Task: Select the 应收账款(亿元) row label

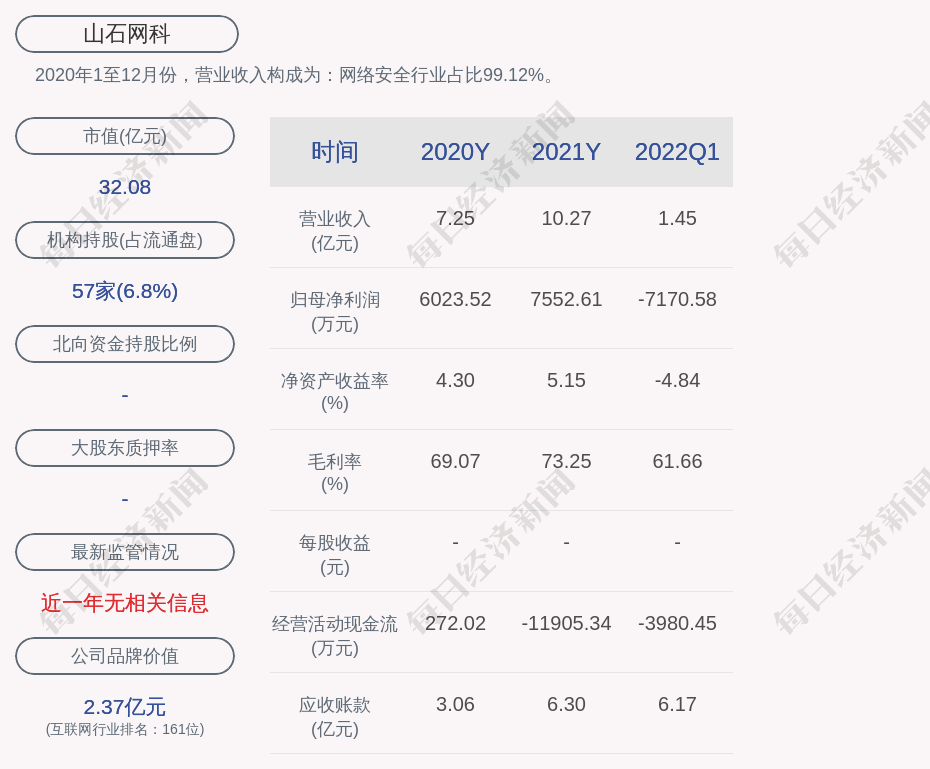Action: click(x=334, y=716)
